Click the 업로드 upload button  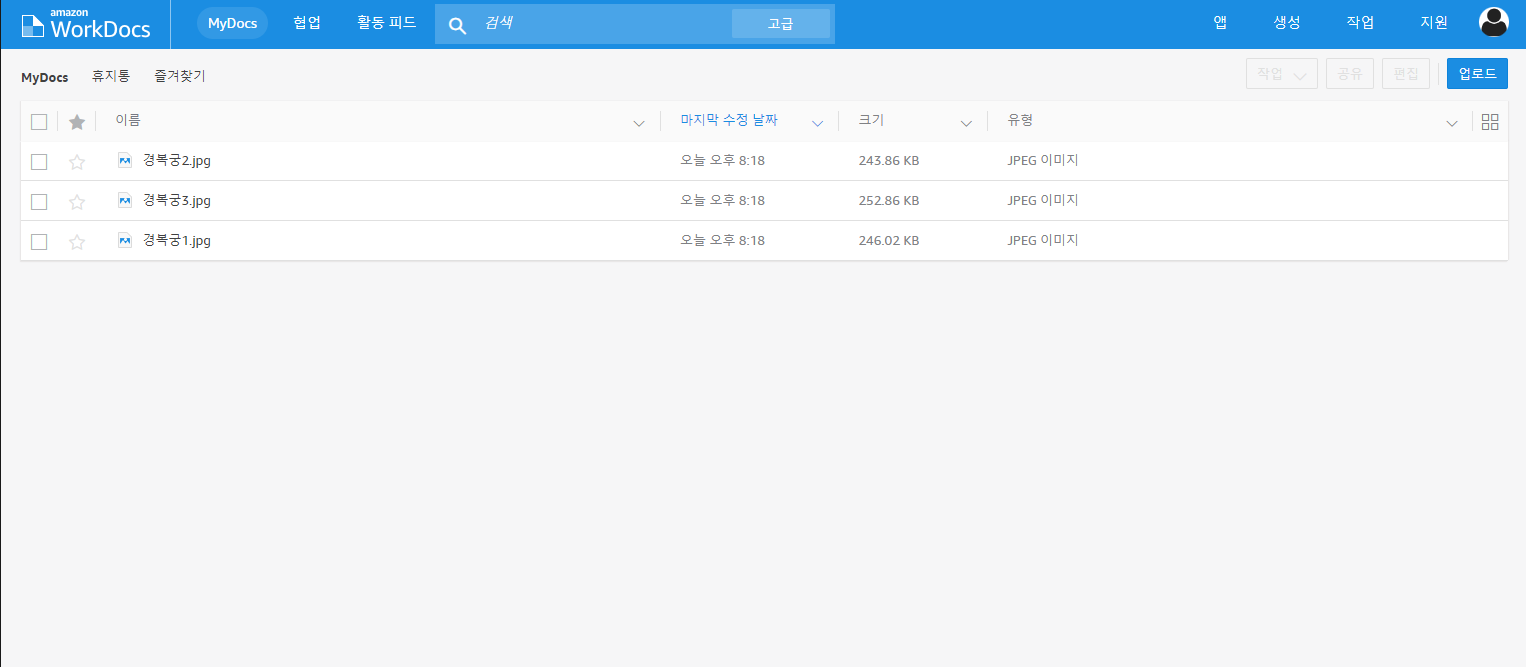click(x=1477, y=73)
